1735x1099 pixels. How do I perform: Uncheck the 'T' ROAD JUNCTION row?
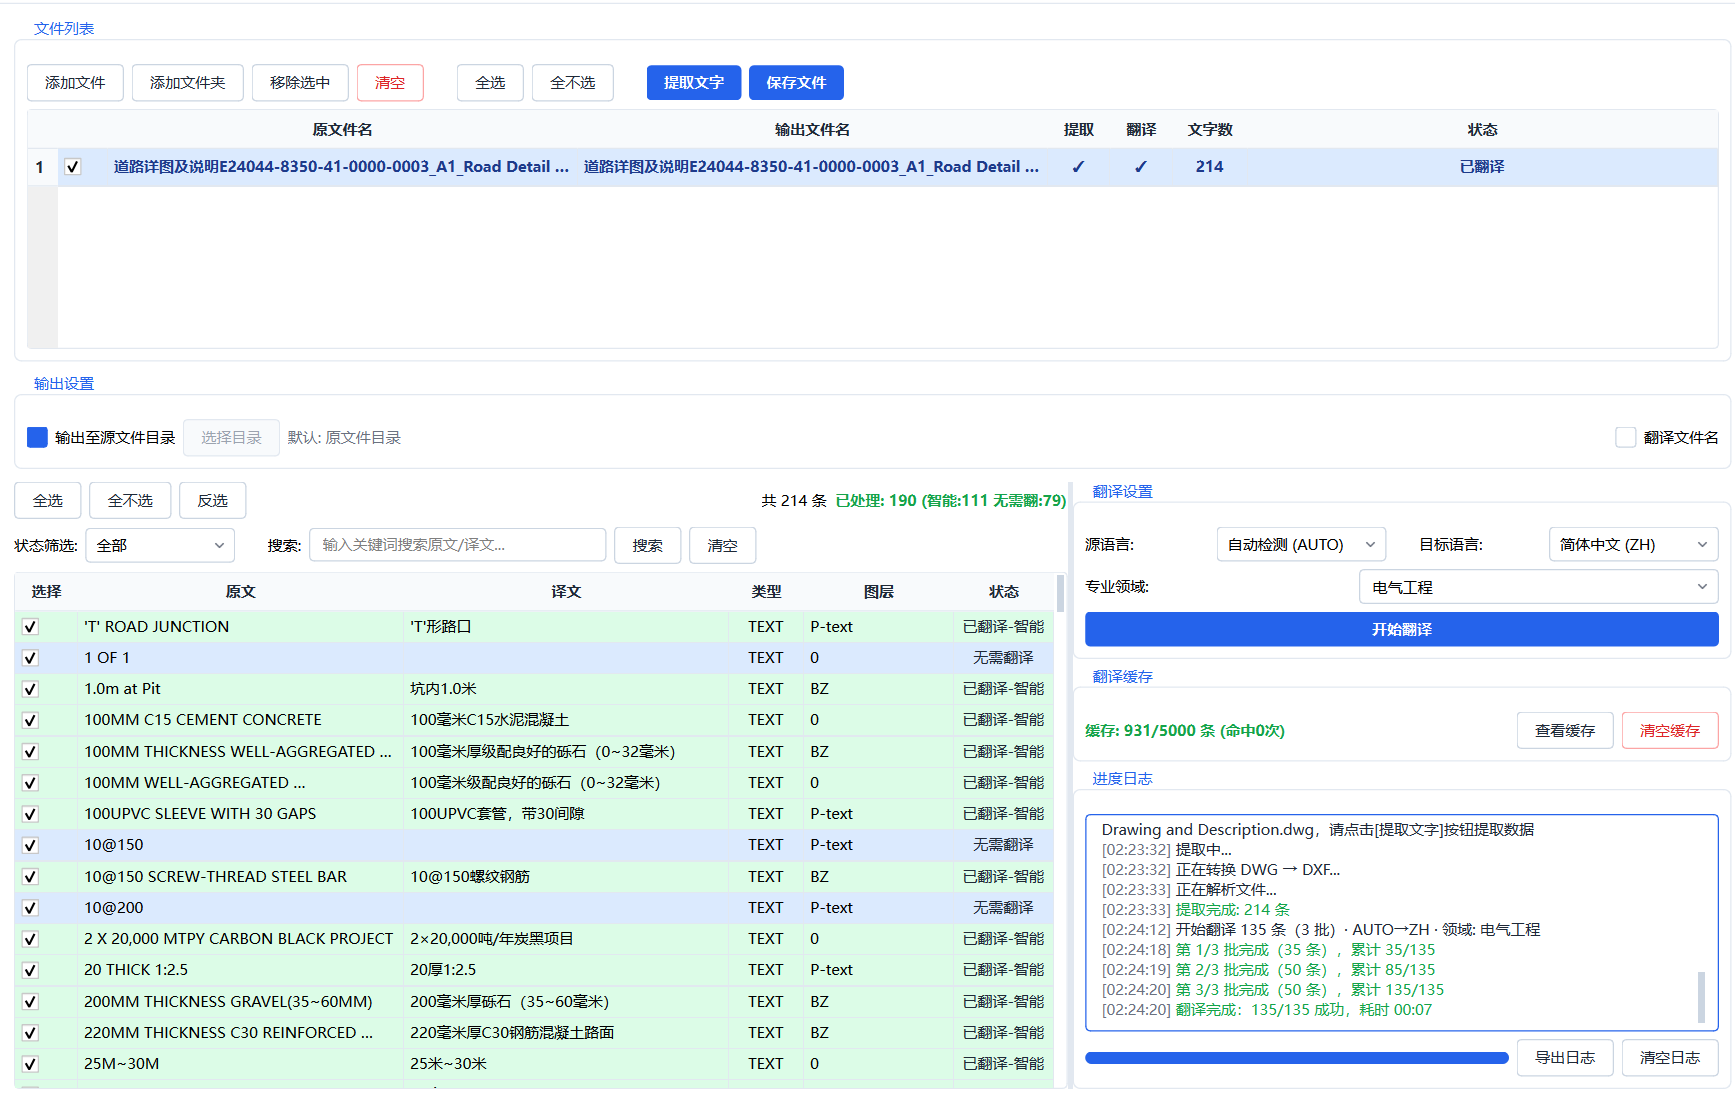[x=30, y=627]
